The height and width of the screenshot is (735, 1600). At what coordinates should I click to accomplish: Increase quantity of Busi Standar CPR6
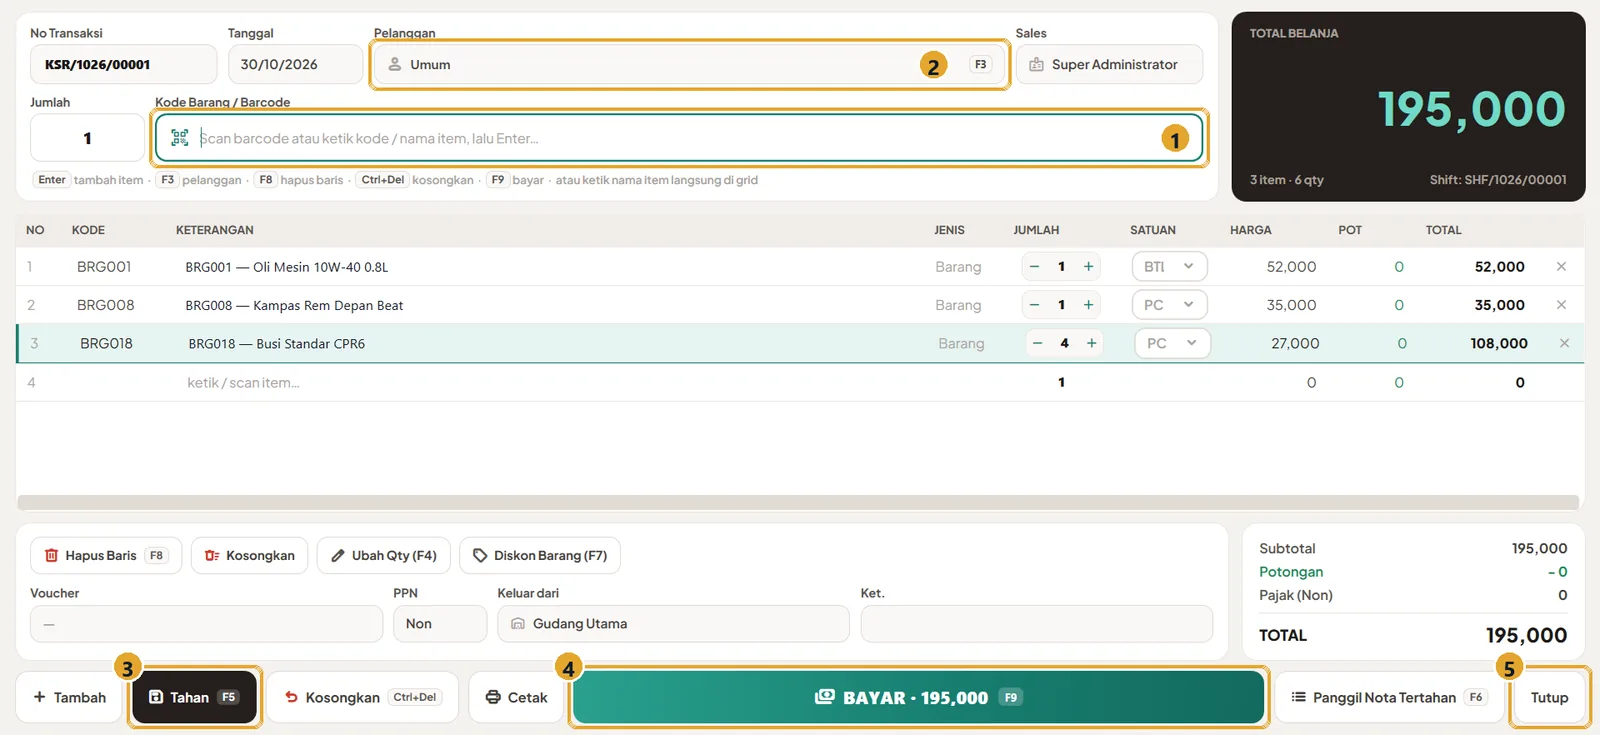(1091, 343)
